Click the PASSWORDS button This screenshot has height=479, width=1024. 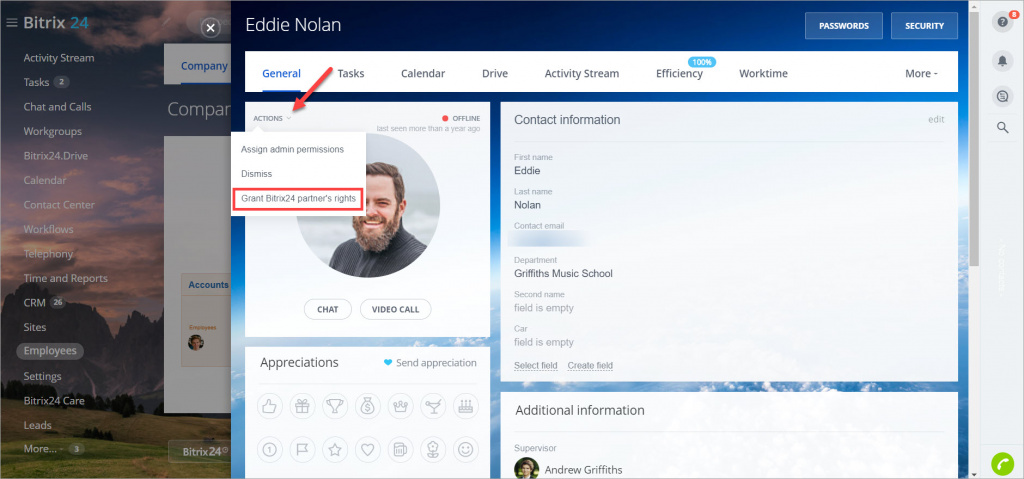tap(844, 25)
